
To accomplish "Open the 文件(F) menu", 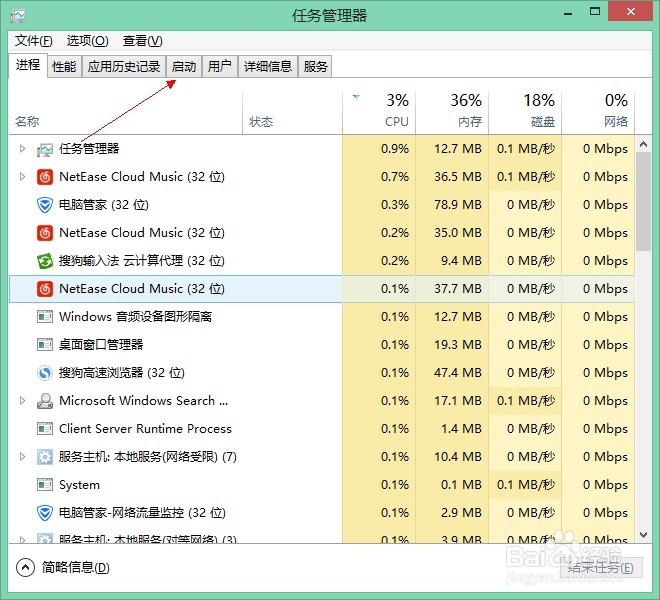I will [x=34, y=41].
